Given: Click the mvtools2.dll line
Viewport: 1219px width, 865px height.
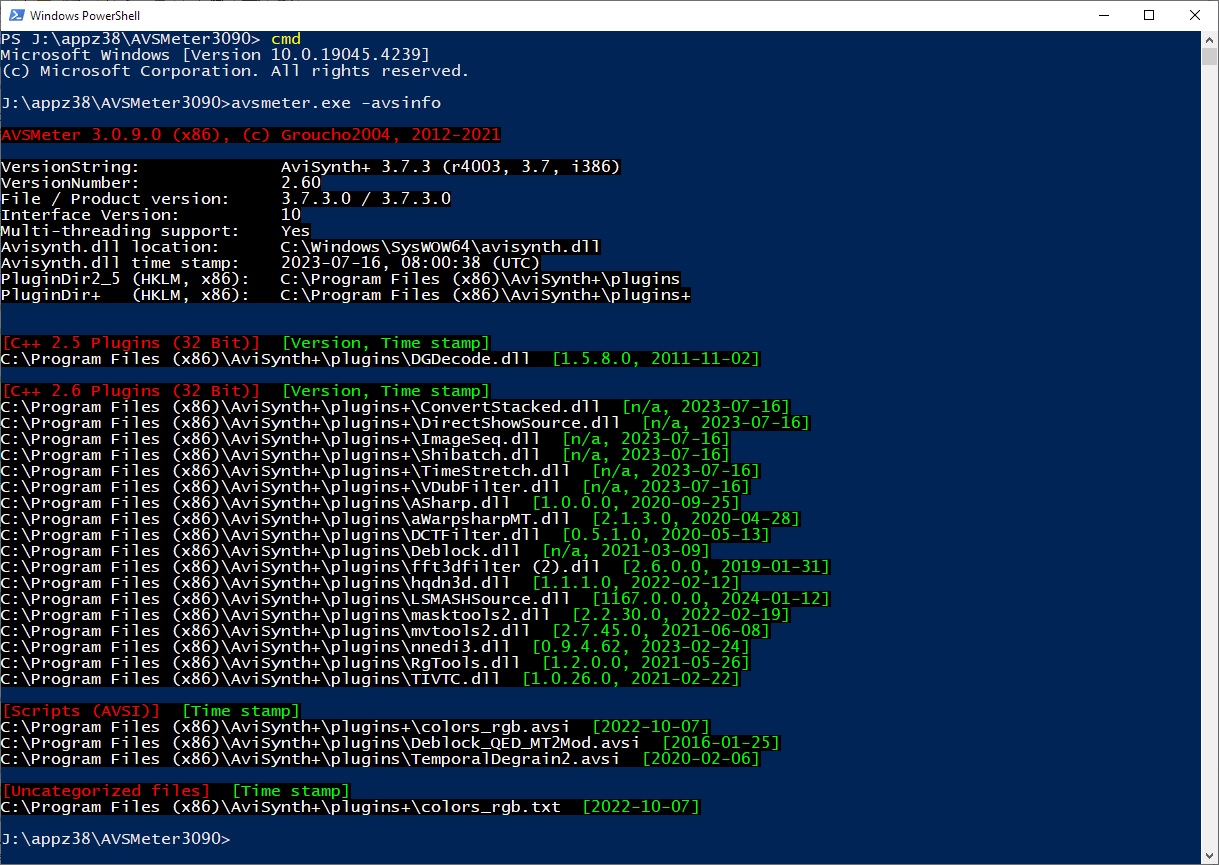Looking at the screenshot, I should coord(386,631).
